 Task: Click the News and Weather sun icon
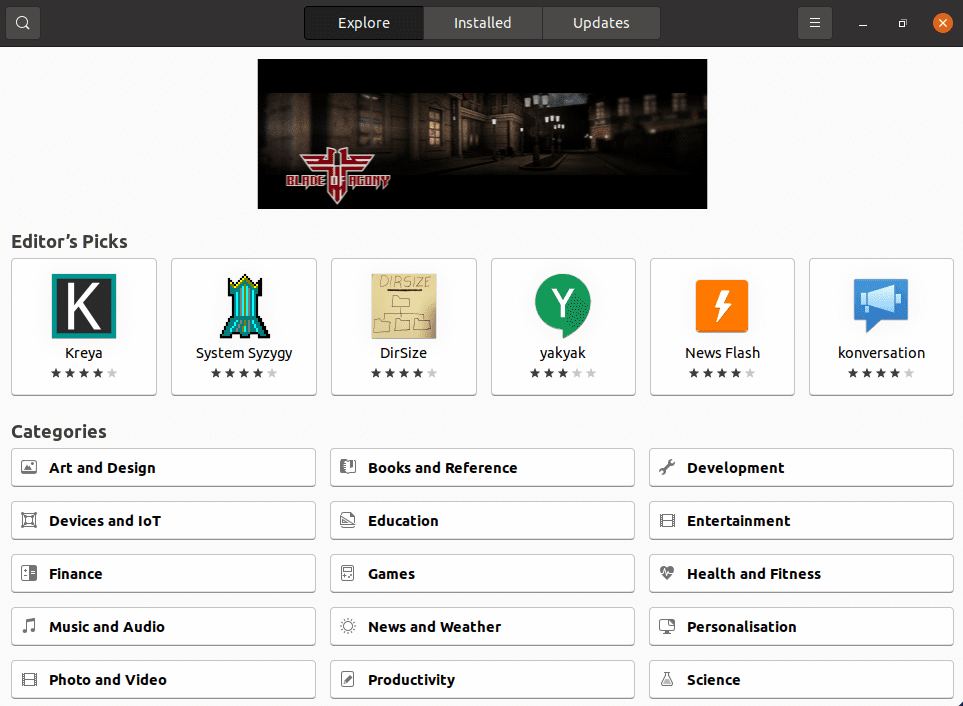[x=348, y=626]
